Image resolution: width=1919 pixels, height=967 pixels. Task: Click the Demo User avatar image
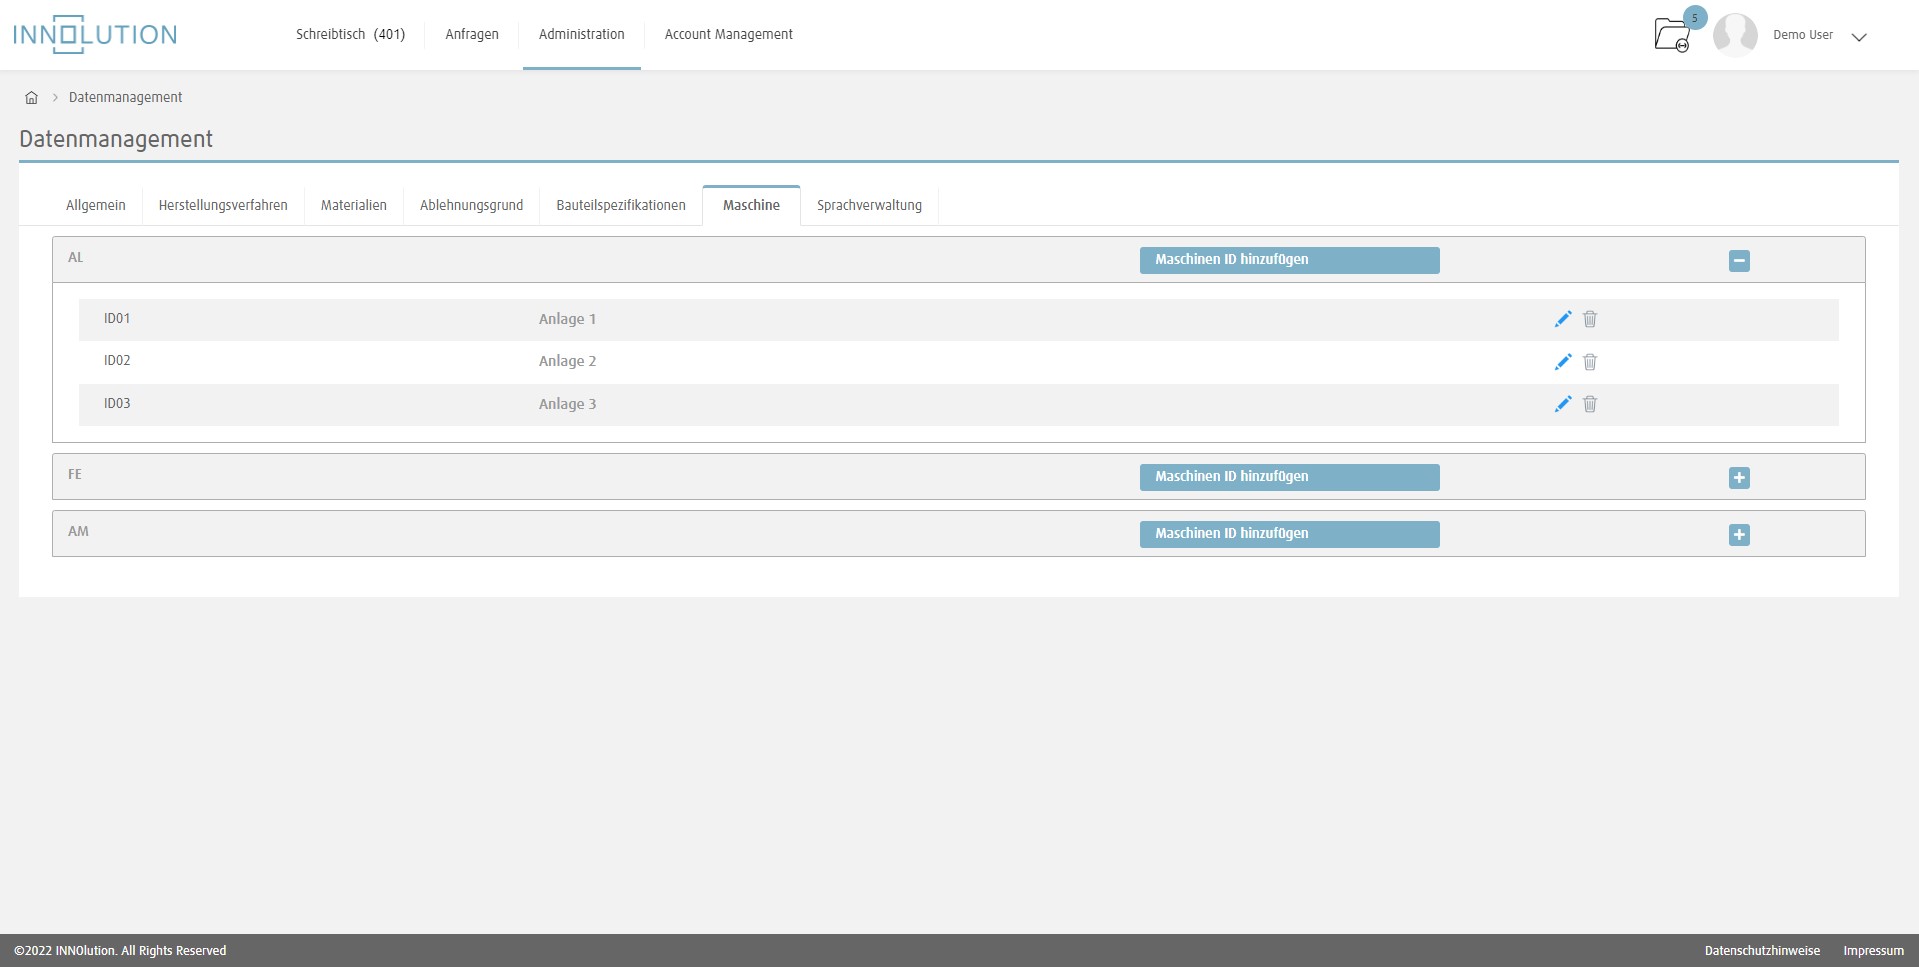pyautogui.click(x=1735, y=35)
